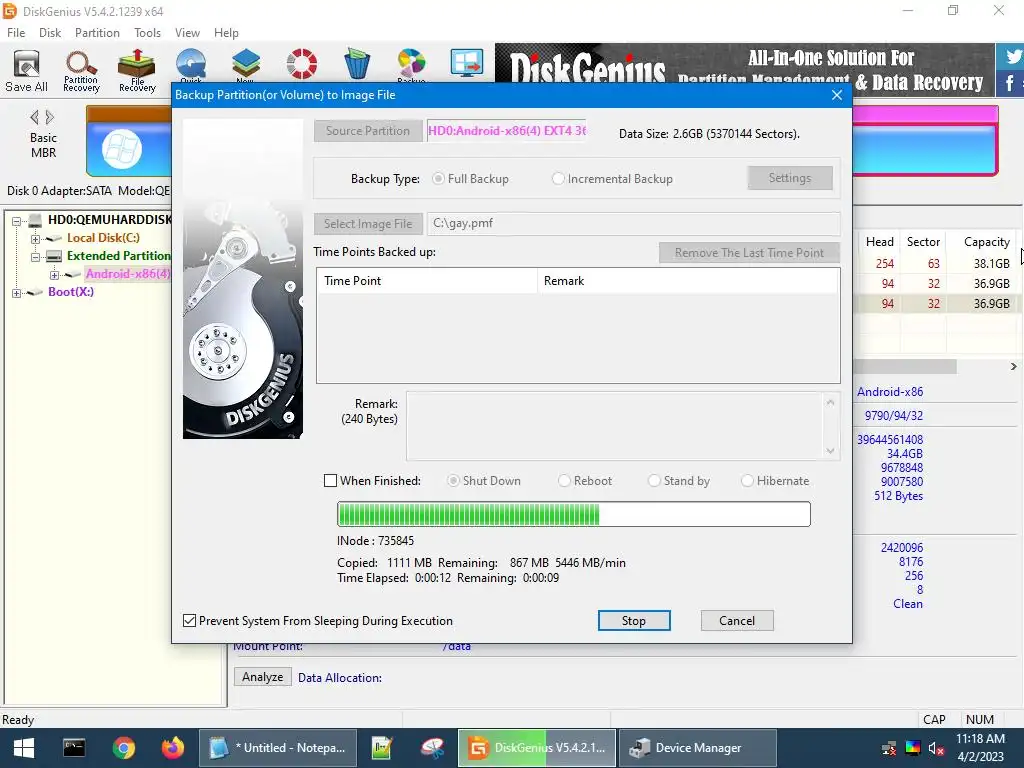Click the C:\gay.pmf image file path field
The width and height of the screenshot is (1024, 768).
(633, 223)
